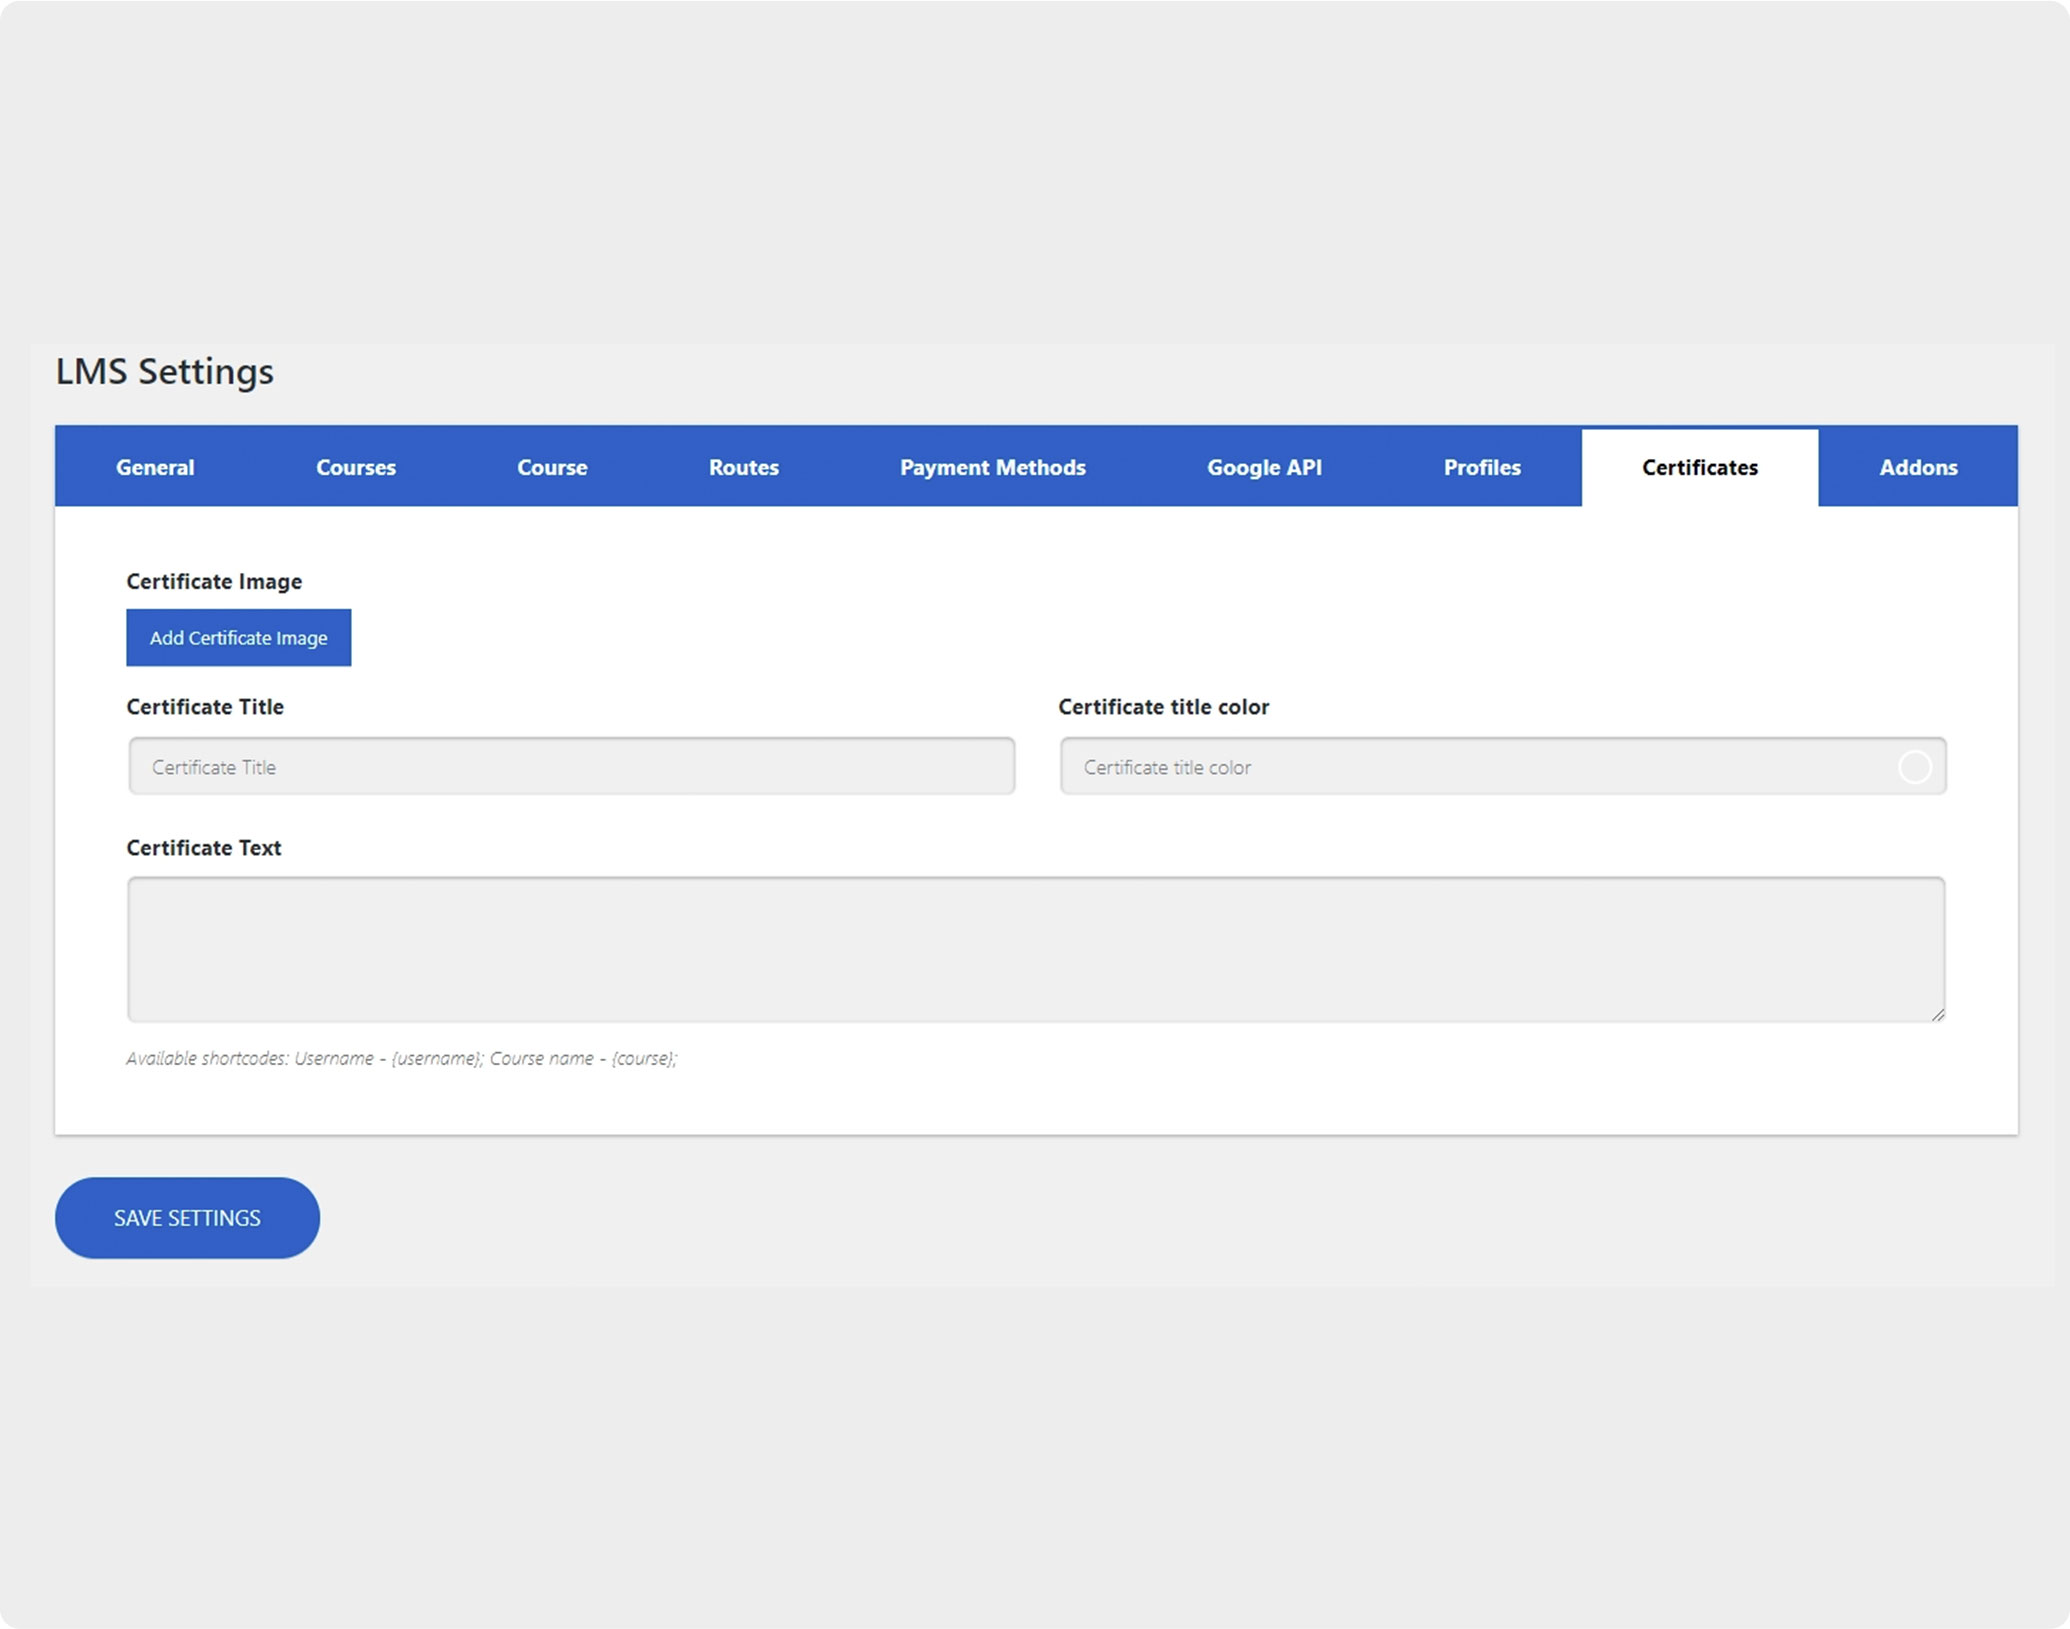The width and height of the screenshot is (2070, 1629).
Task: Select the Course tab
Action: click(x=551, y=467)
